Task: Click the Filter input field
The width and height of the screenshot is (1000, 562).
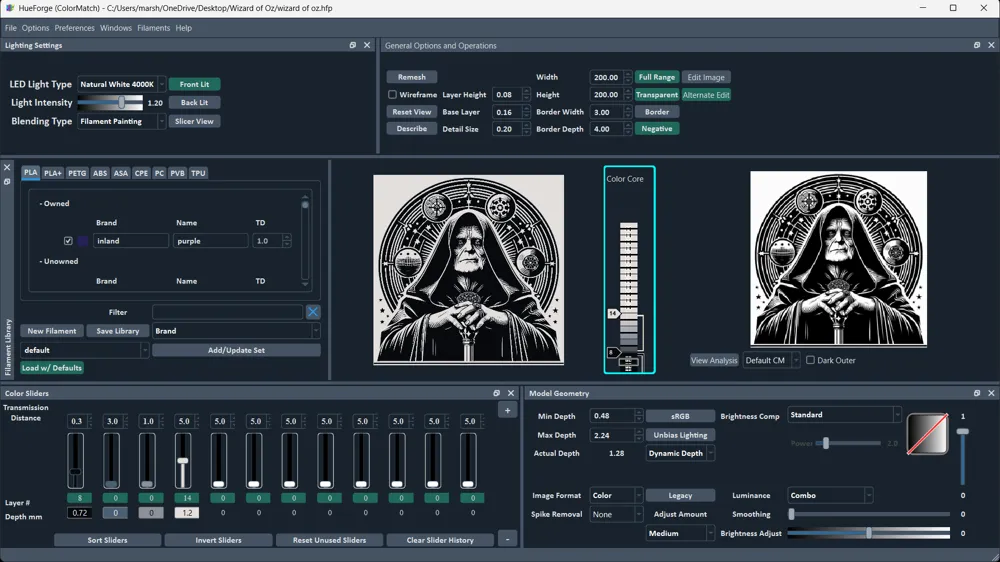Action: tap(227, 312)
